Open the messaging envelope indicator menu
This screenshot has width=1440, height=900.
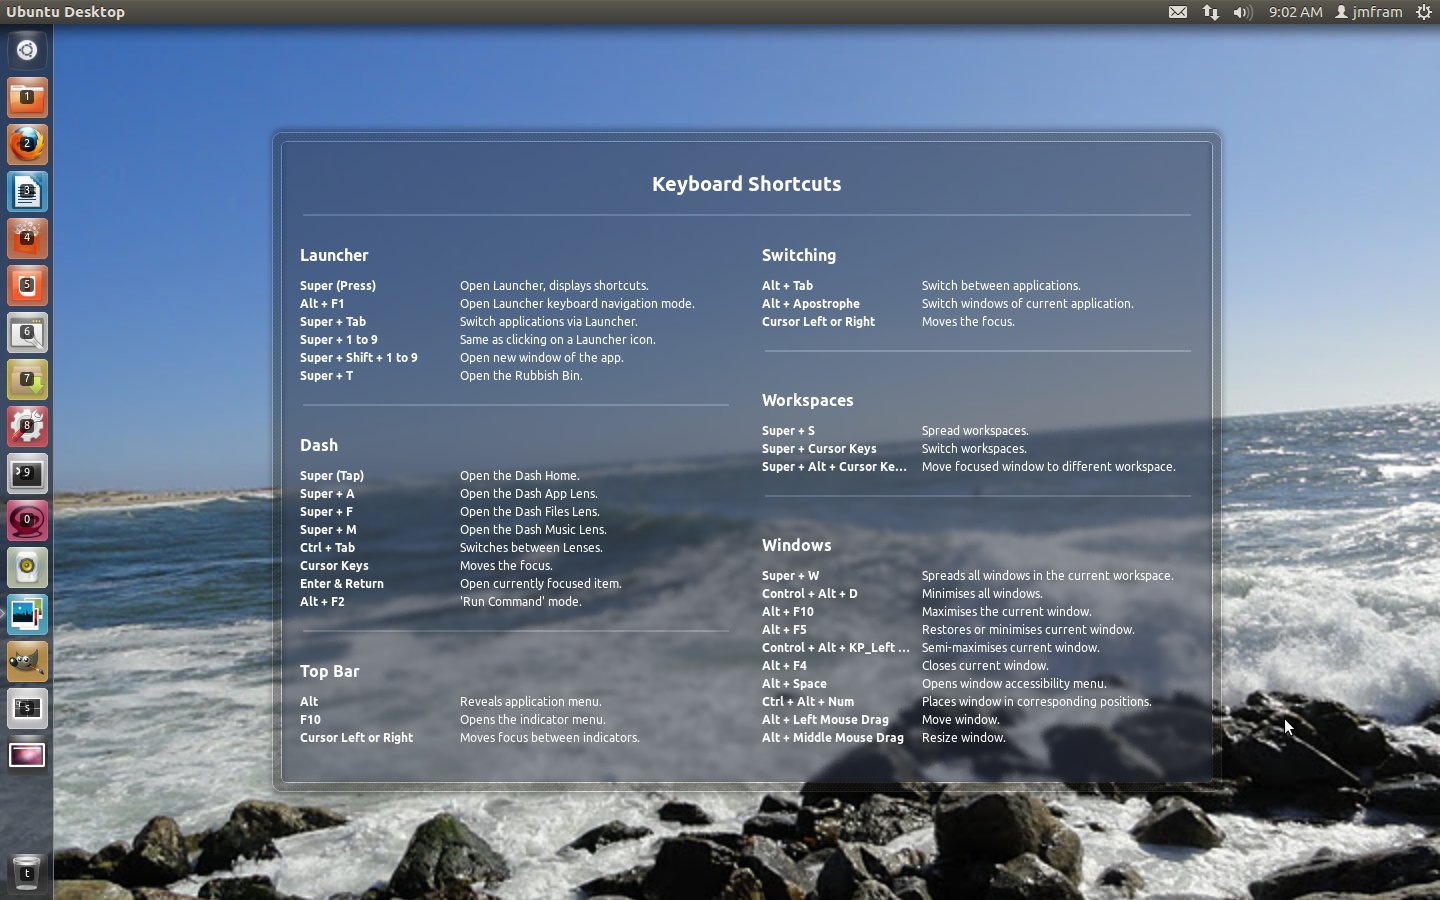pos(1177,12)
